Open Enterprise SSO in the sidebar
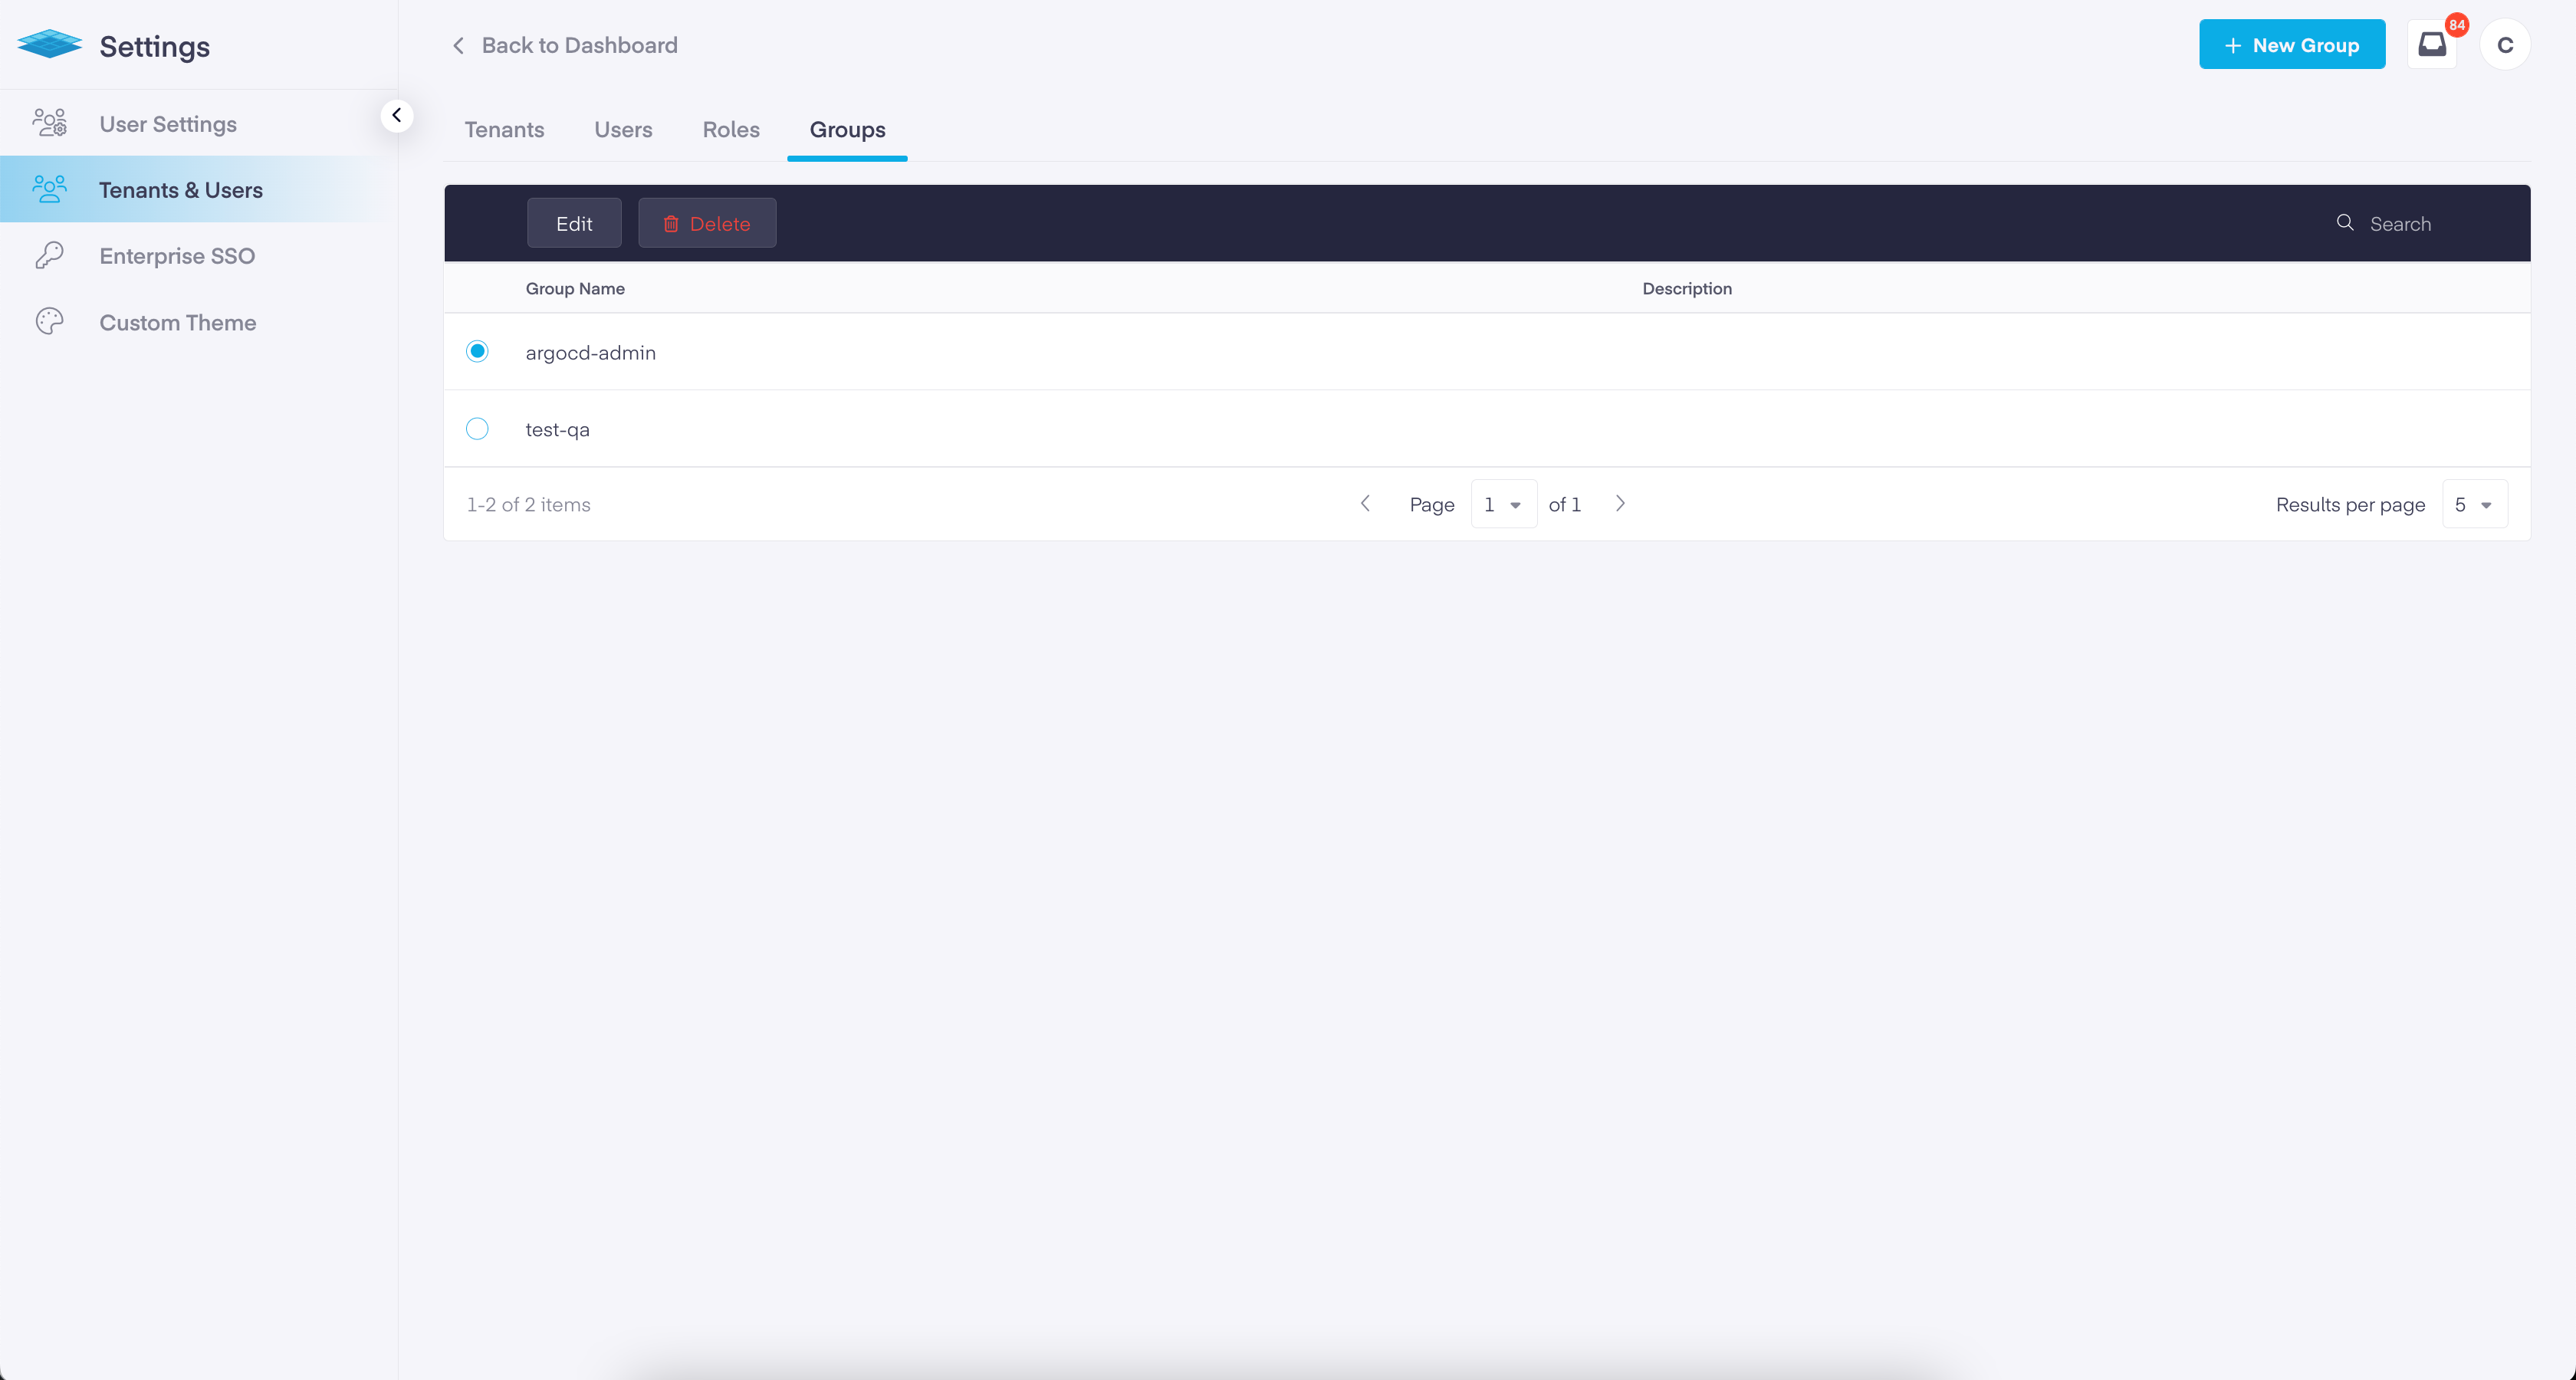Image resolution: width=2576 pixels, height=1380 pixels. point(199,255)
